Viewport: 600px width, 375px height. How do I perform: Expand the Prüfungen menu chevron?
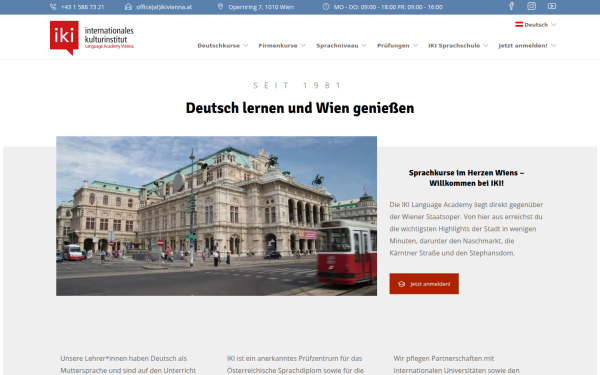pyautogui.click(x=415, y=46)
